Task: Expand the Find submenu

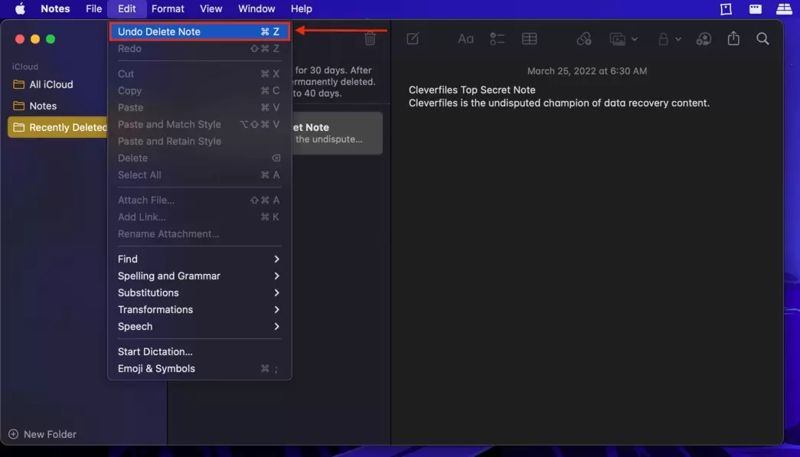Action: coord(199,259)
